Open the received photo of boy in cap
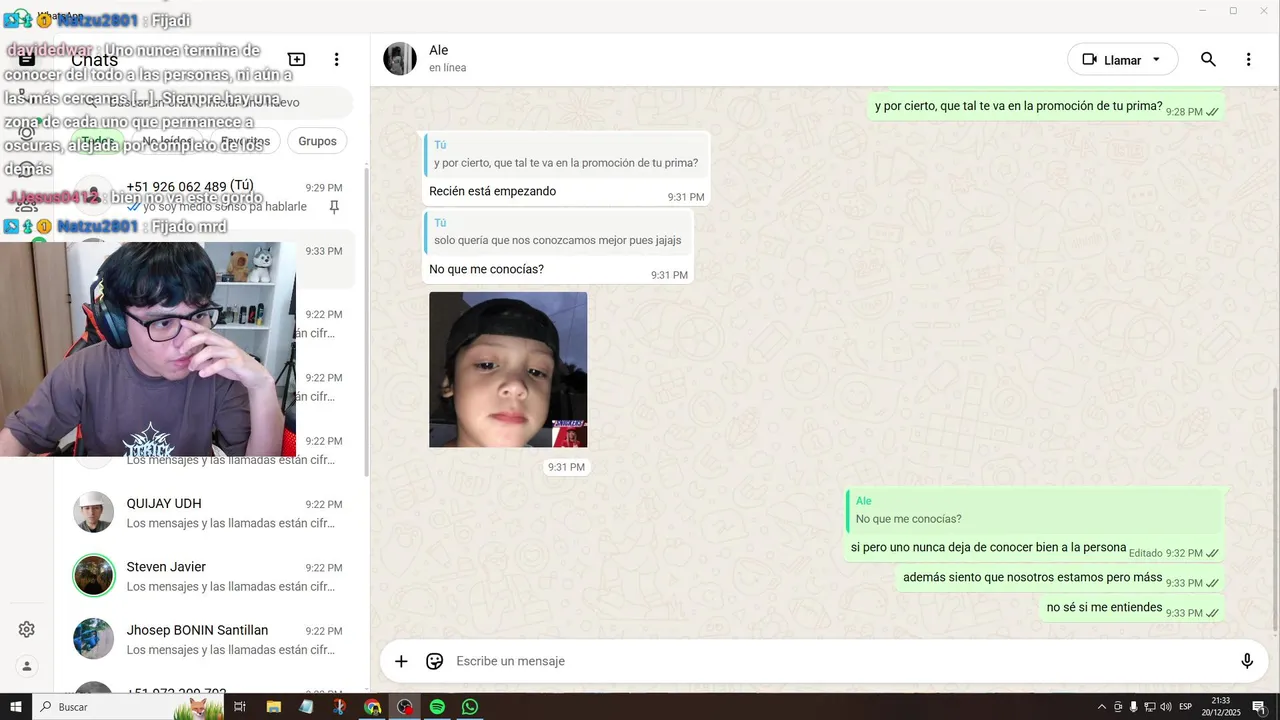1280x720 pixels. click(508, 370)
